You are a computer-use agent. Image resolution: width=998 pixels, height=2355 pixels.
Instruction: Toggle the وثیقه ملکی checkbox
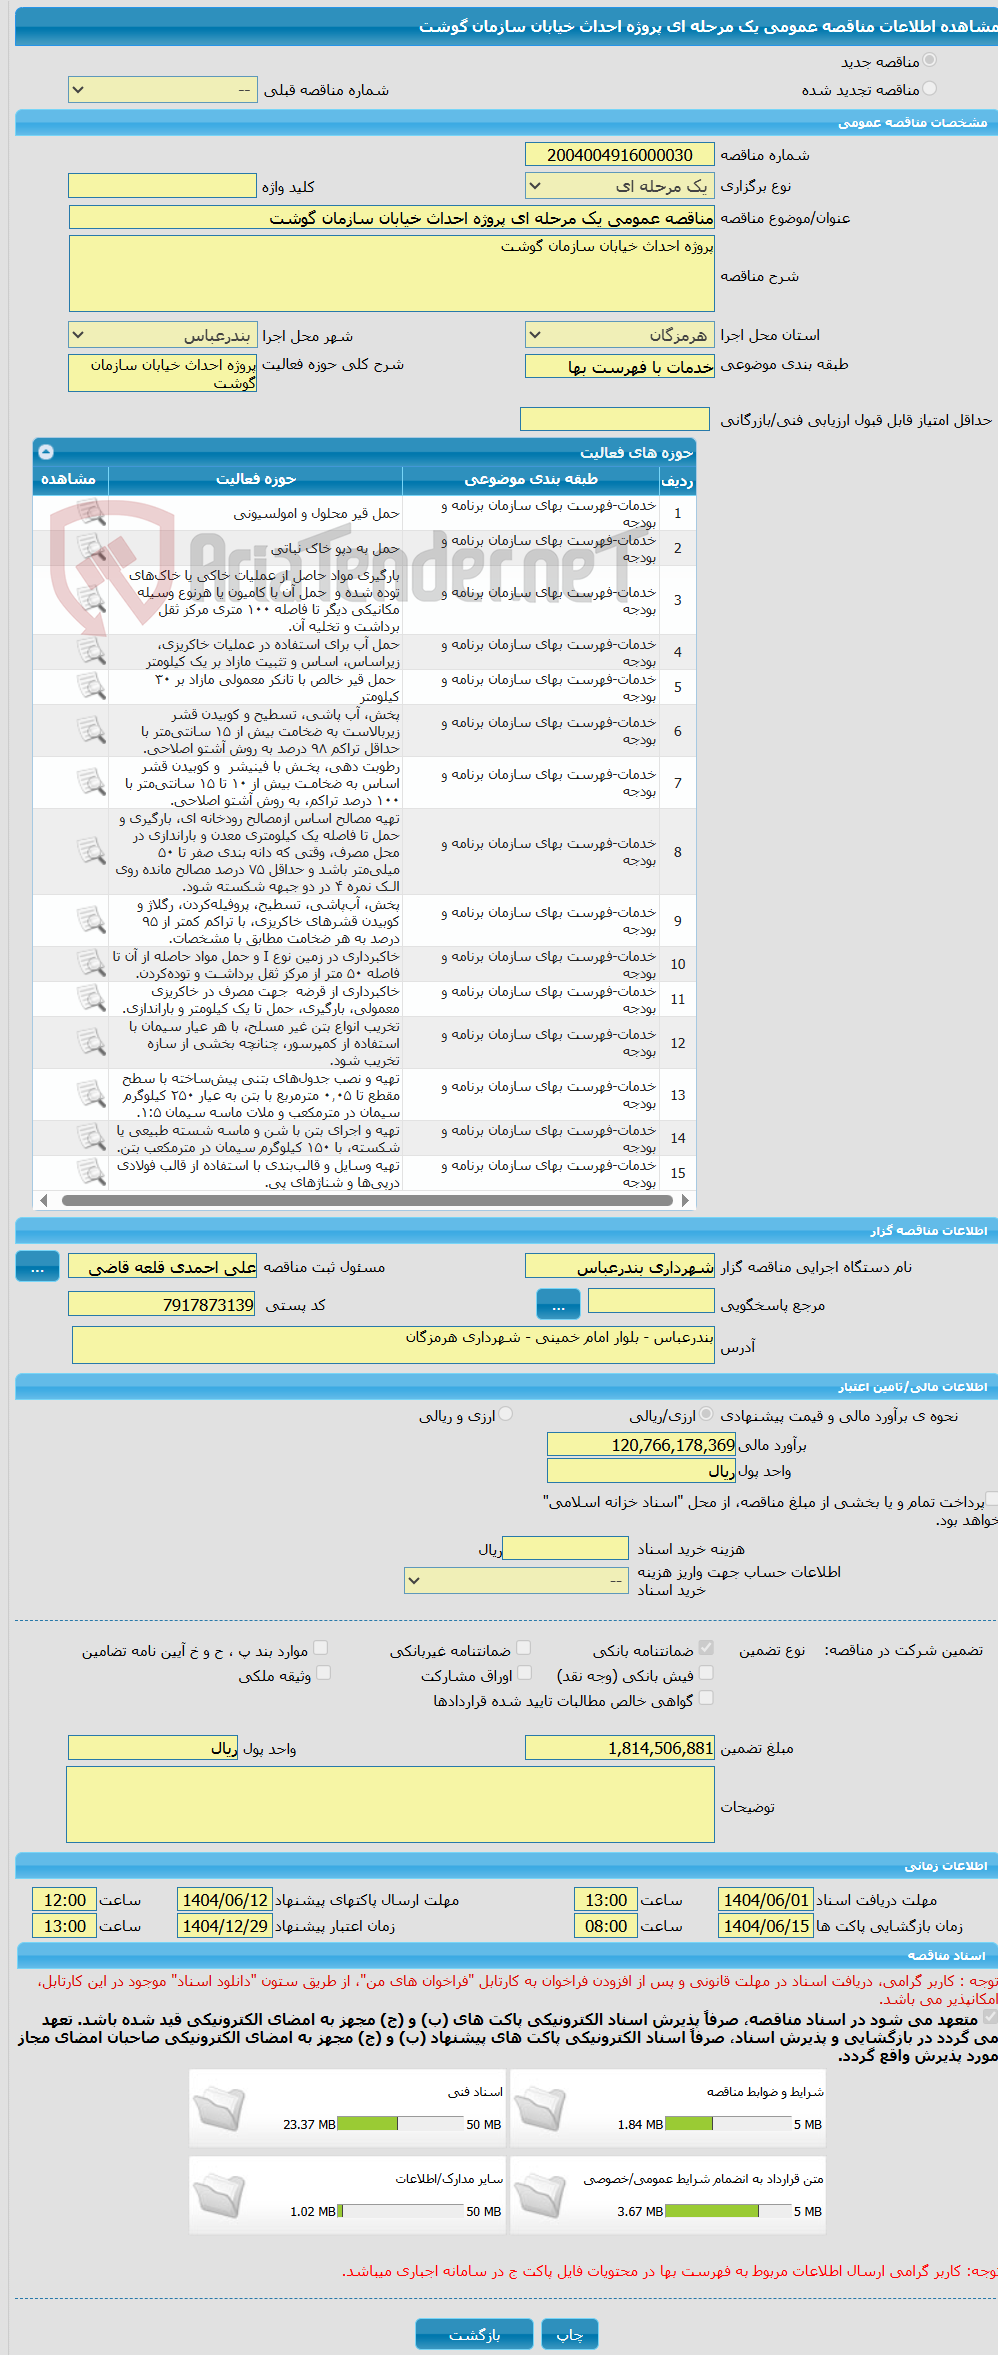coord(323,1673)
